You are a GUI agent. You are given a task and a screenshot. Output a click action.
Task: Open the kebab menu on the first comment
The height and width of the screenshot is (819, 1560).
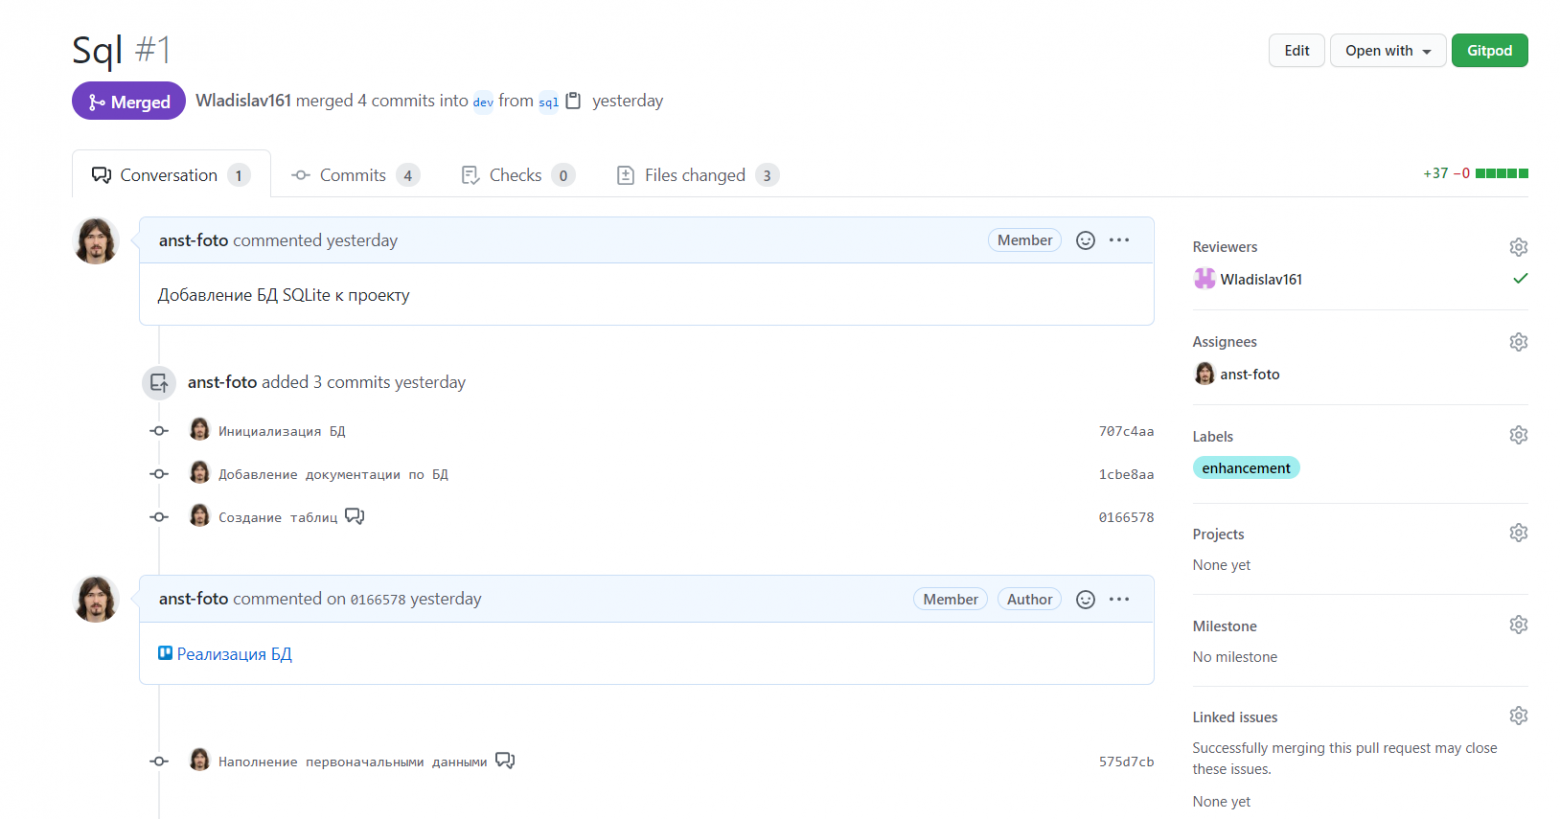(x=1119, y=240)
